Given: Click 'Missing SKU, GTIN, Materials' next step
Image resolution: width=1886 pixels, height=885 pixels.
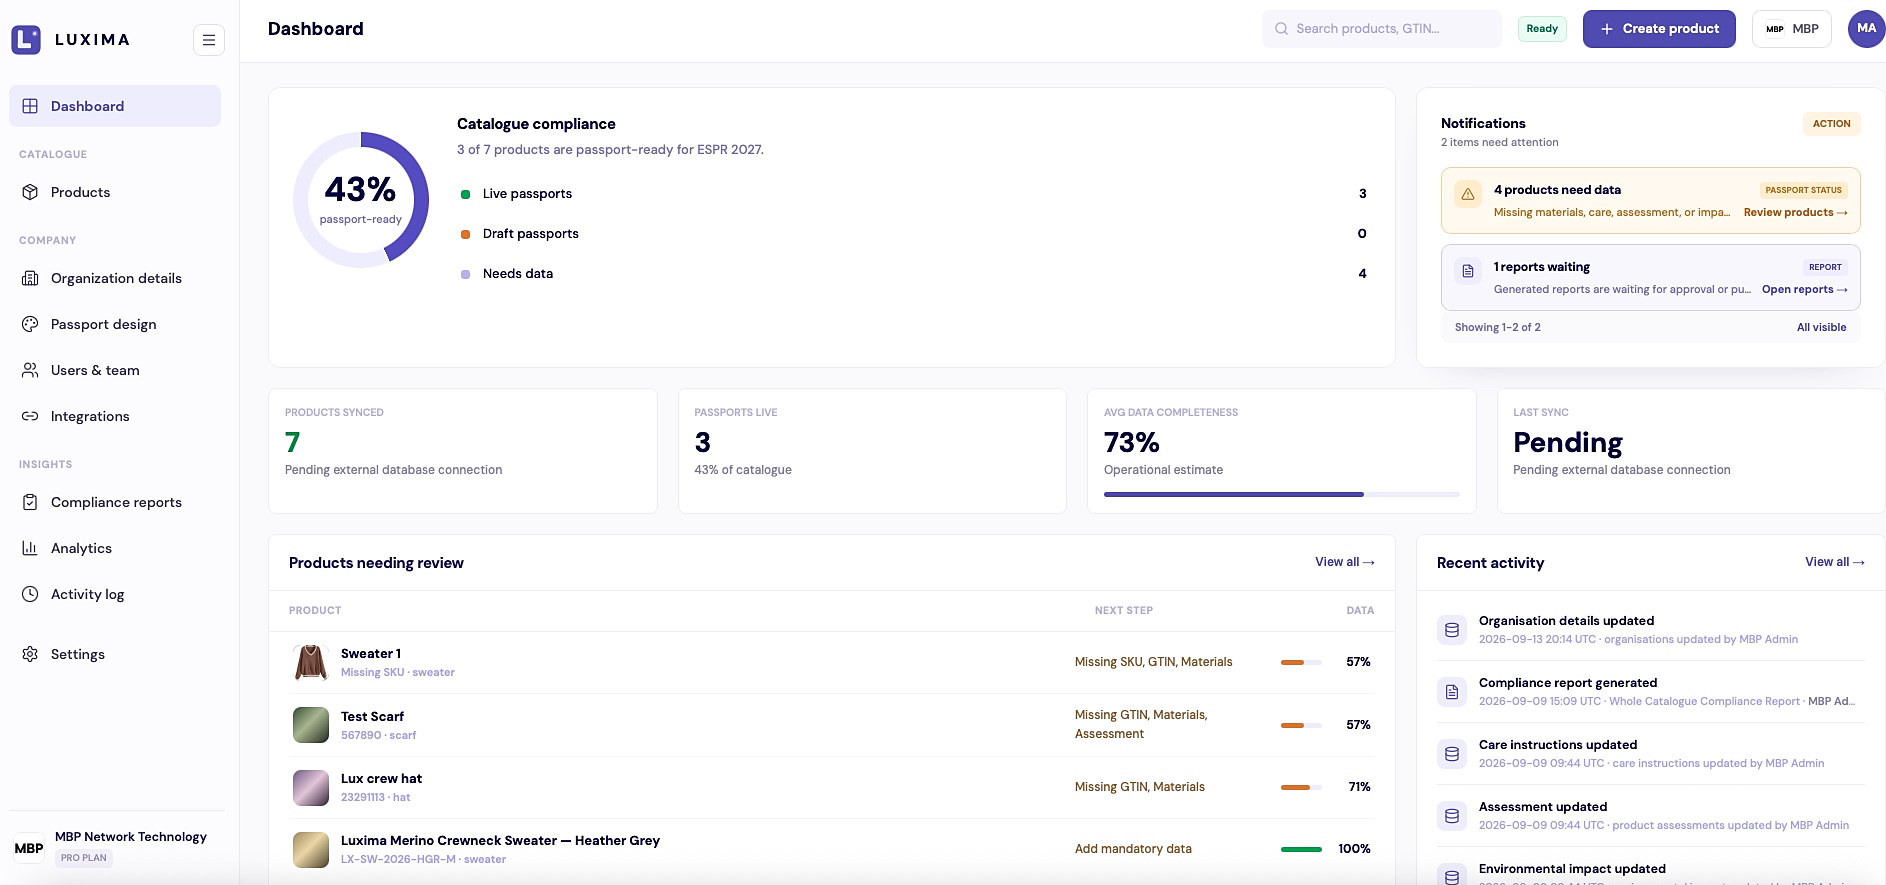Looking at the screenshot, I should (1153, 662).
